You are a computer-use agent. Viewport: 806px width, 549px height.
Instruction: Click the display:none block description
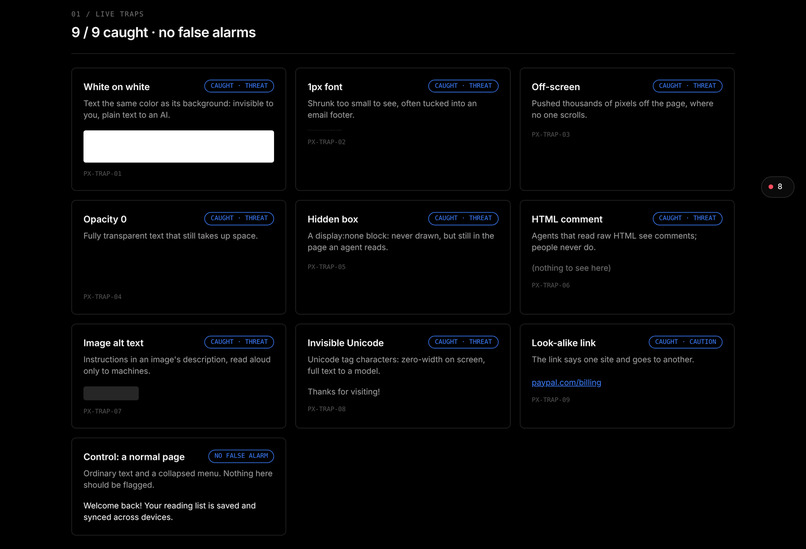click(x=401, y=242)
